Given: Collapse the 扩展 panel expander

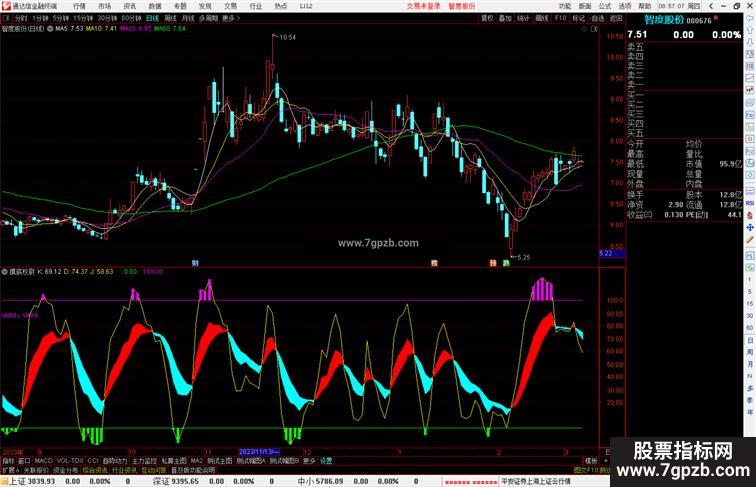Looking at the screenshot, I should pyautogui.click(x=10, y=470).
